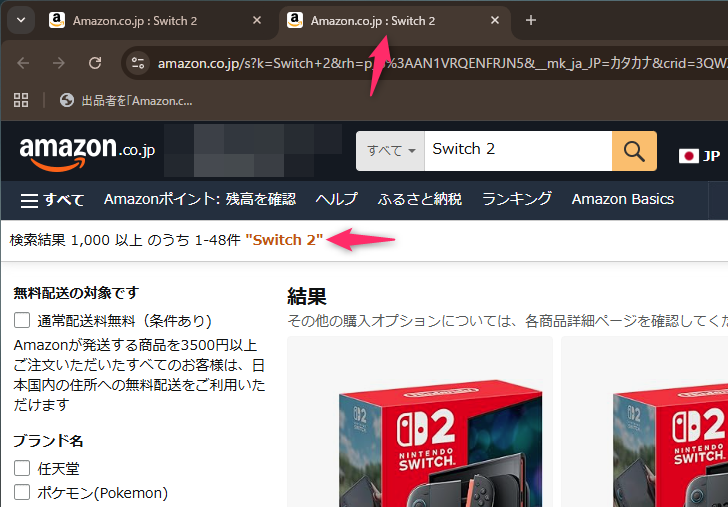
Task: Click the site info icon in address bar
Action: tap(139, 63)
